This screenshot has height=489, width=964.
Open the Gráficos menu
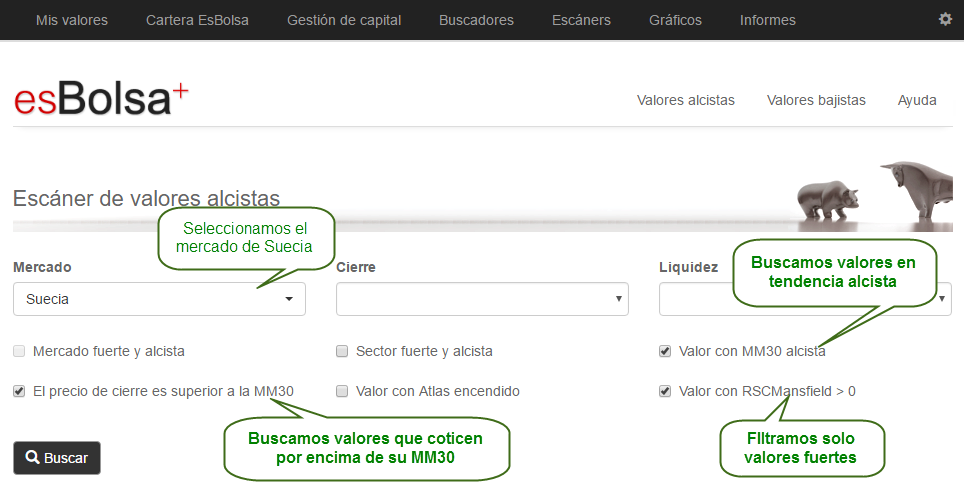click(675, 20)
